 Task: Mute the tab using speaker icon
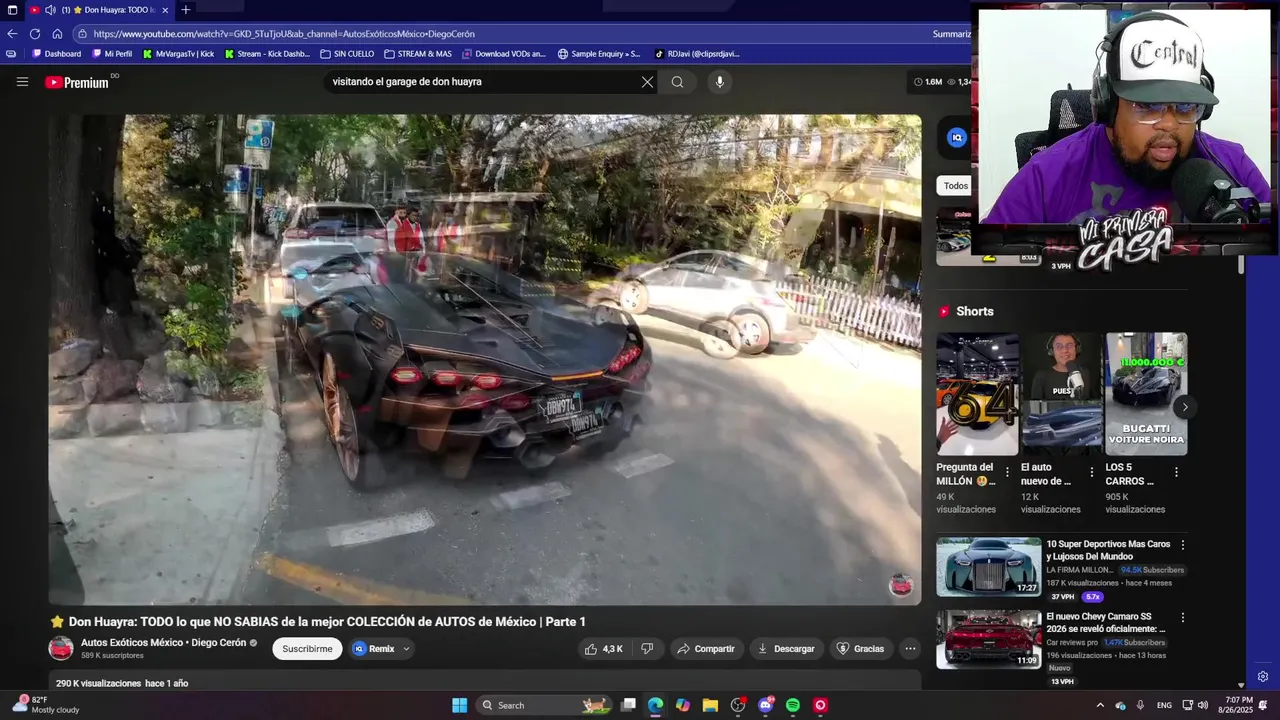pyautogui.click(x=50, y=10)
